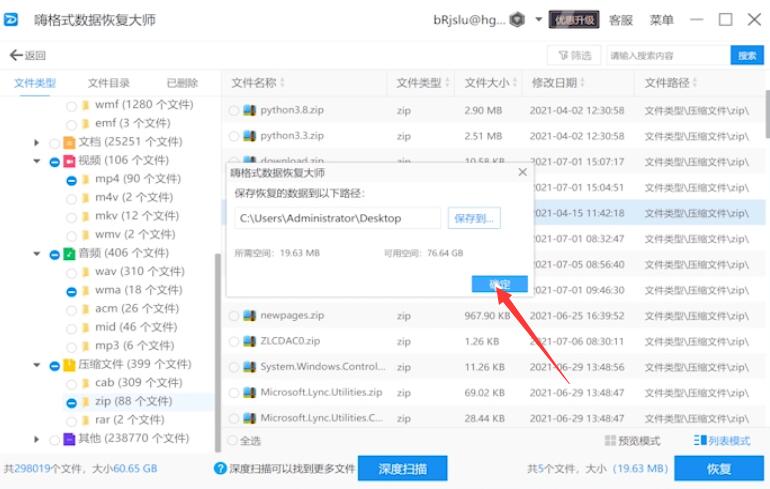Click the 视频 category icon
The height and width of the screenshot is (489, 770).
(x=69, y=161)
